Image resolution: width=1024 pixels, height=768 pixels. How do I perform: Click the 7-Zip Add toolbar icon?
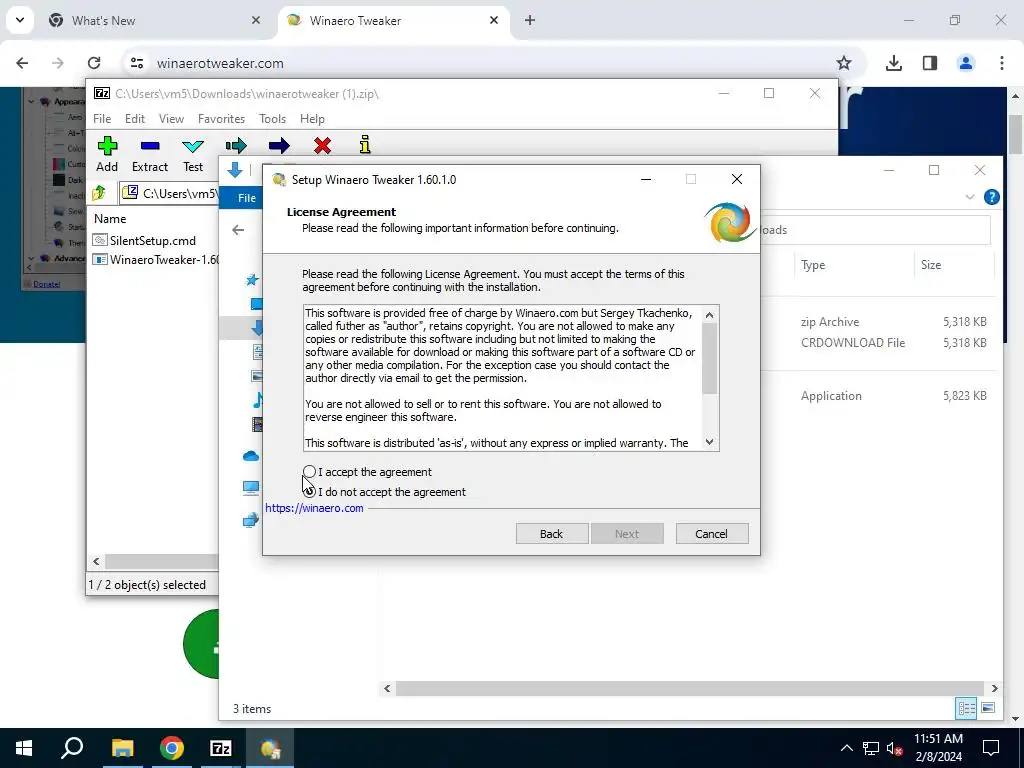pos(107,154)
